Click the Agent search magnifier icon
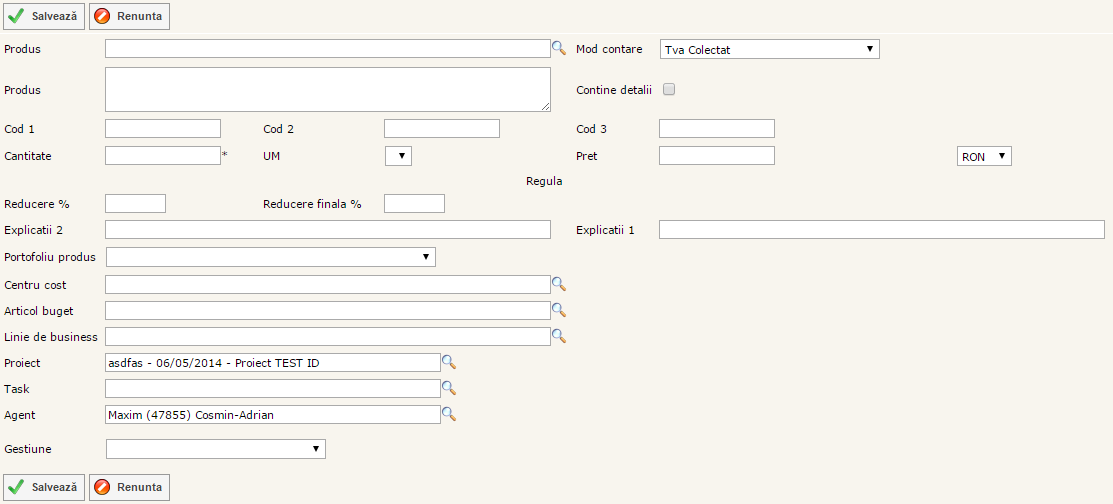The height and width of the screenshot is (504, 1113). pos(449,414)
